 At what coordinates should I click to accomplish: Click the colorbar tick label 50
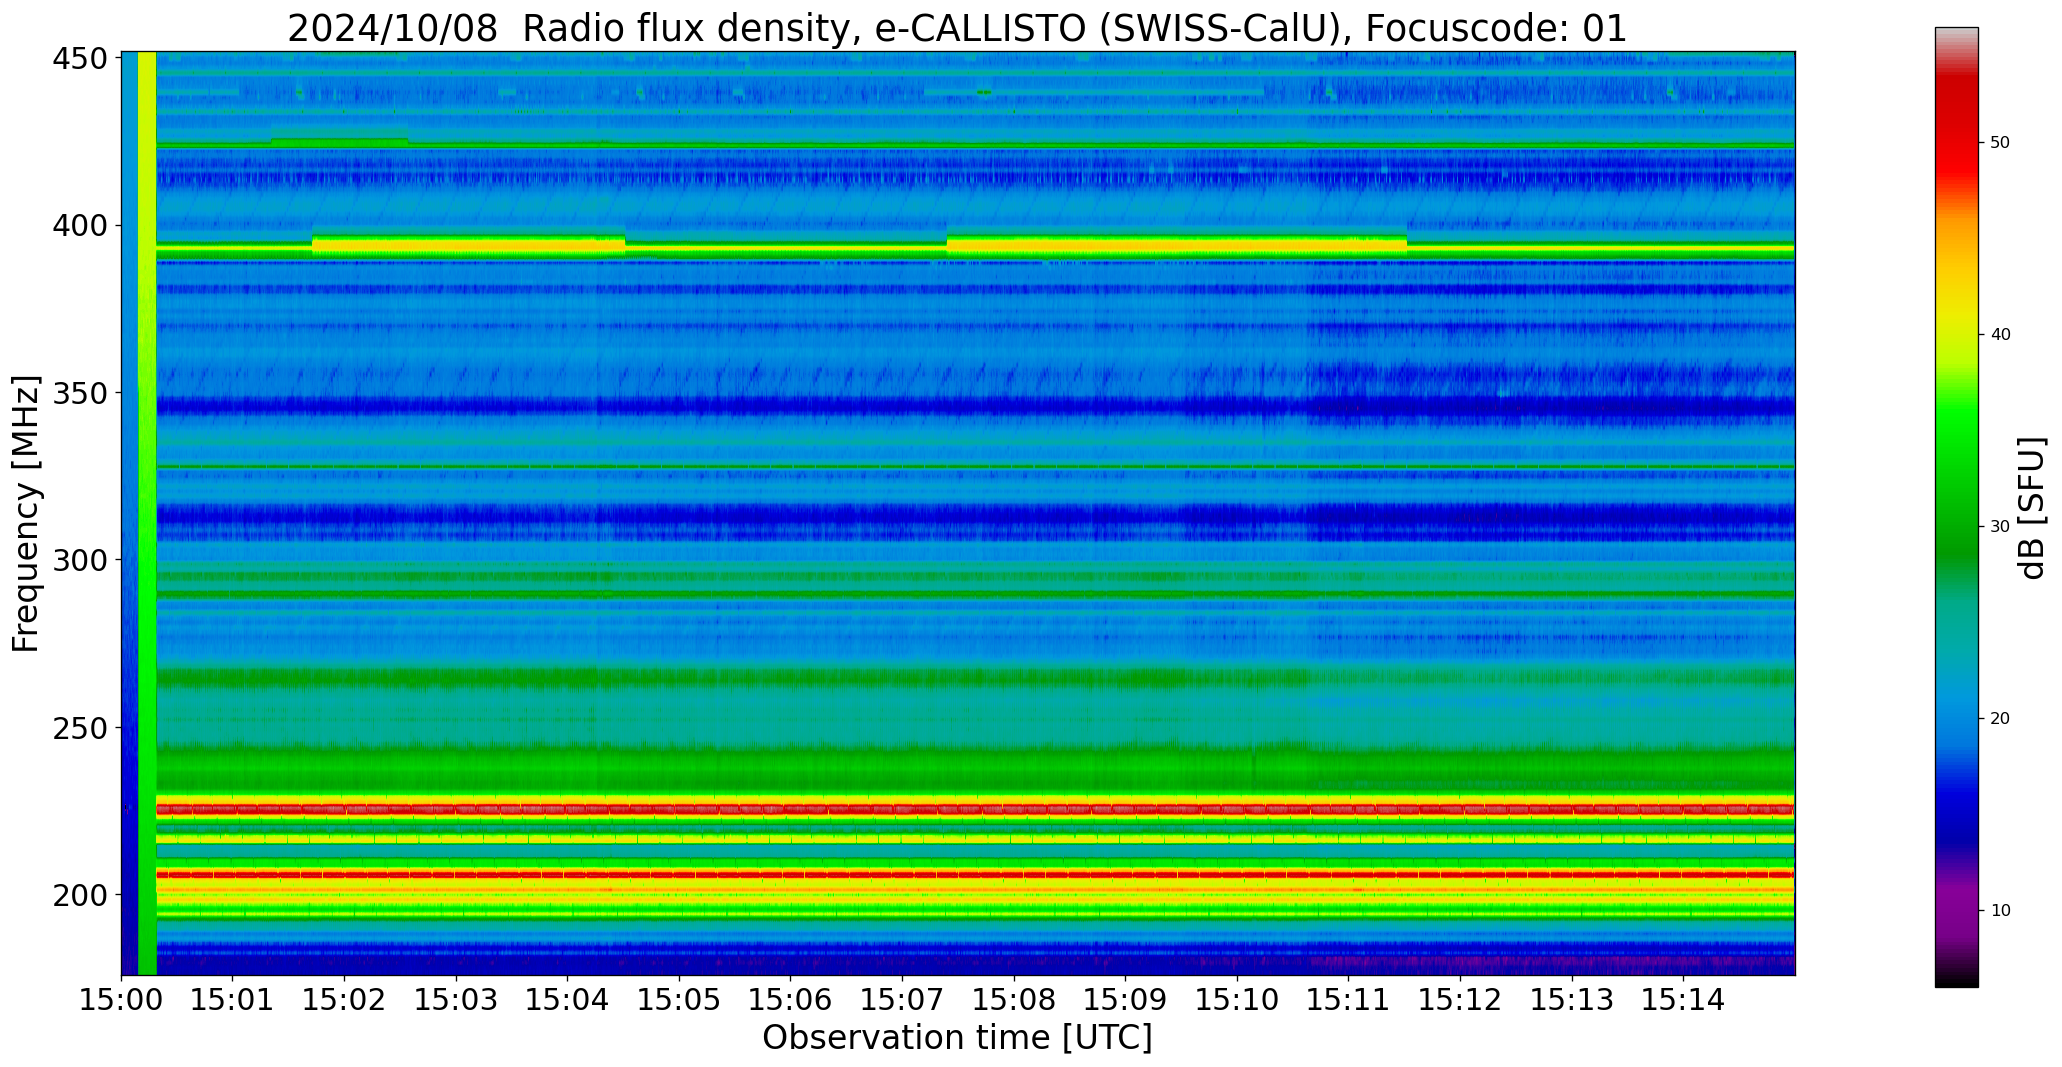2000,143
